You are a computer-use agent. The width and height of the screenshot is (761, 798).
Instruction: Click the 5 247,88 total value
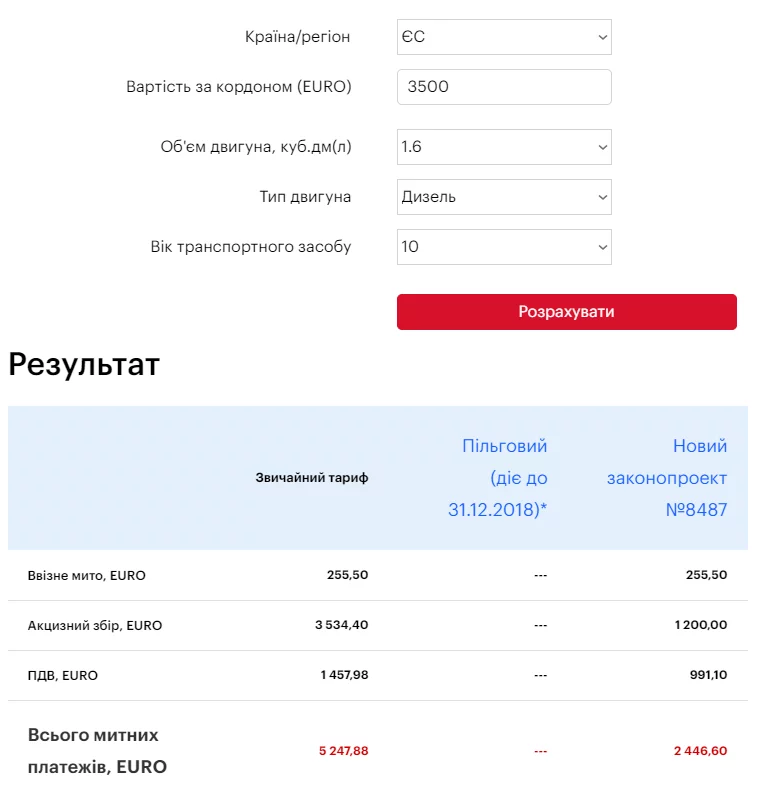(x=343, y=751)
